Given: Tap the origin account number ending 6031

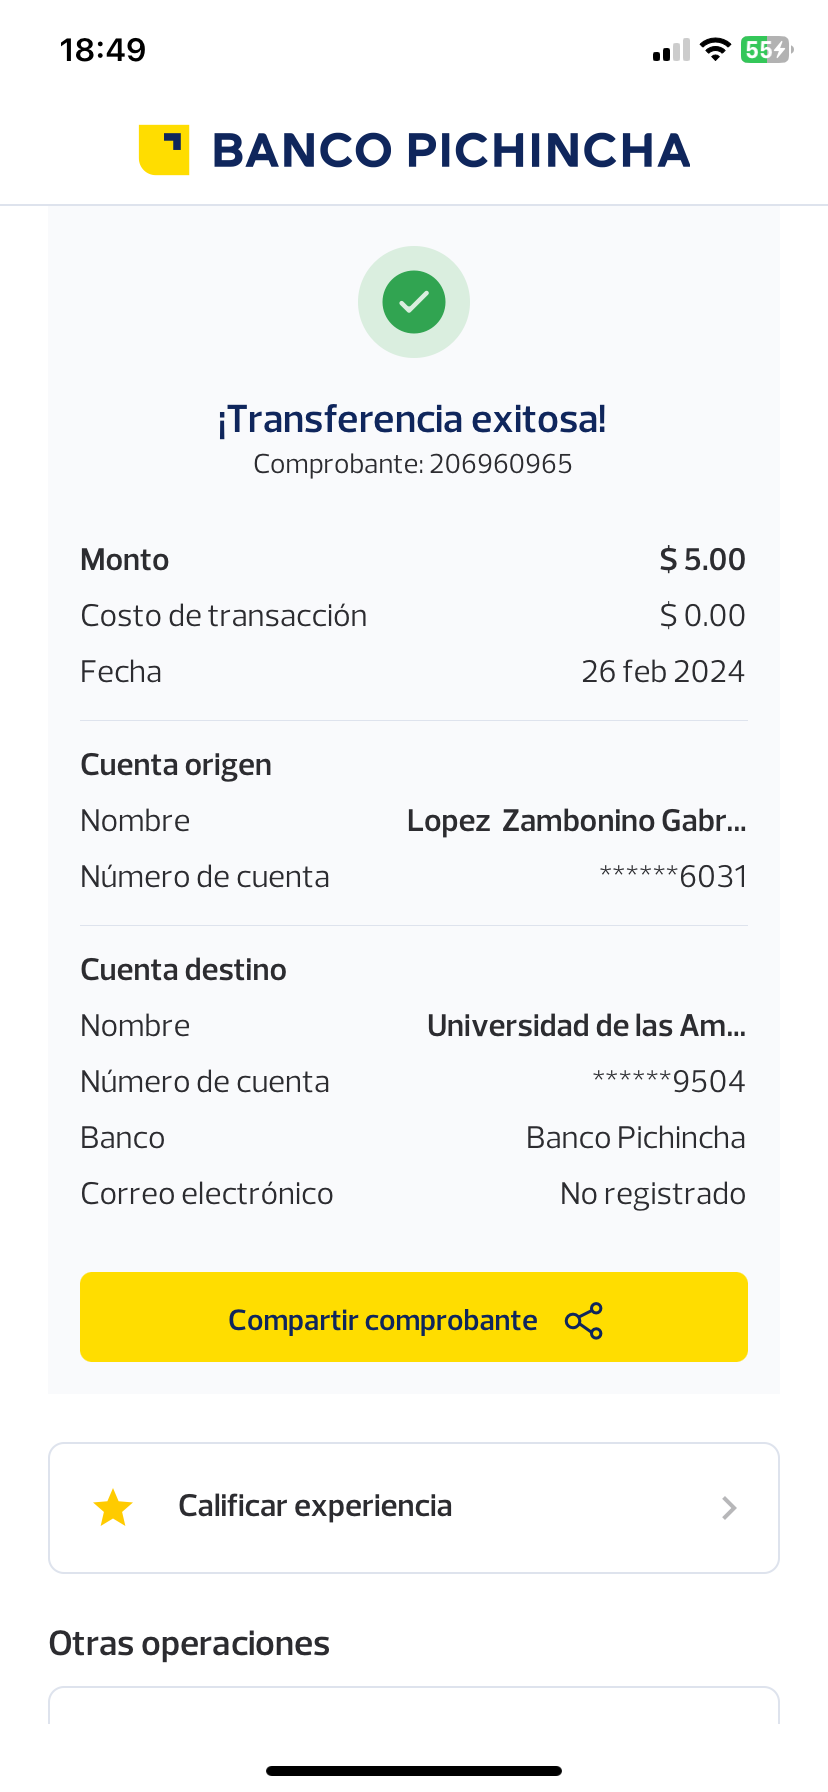Looking at the screenshot, I should (673, 877).
